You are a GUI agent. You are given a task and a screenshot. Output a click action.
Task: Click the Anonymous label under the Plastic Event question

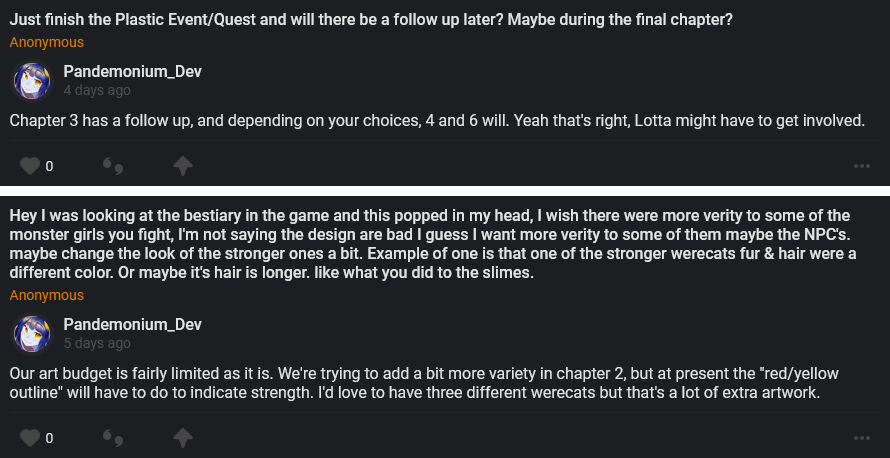pos(47,43)
